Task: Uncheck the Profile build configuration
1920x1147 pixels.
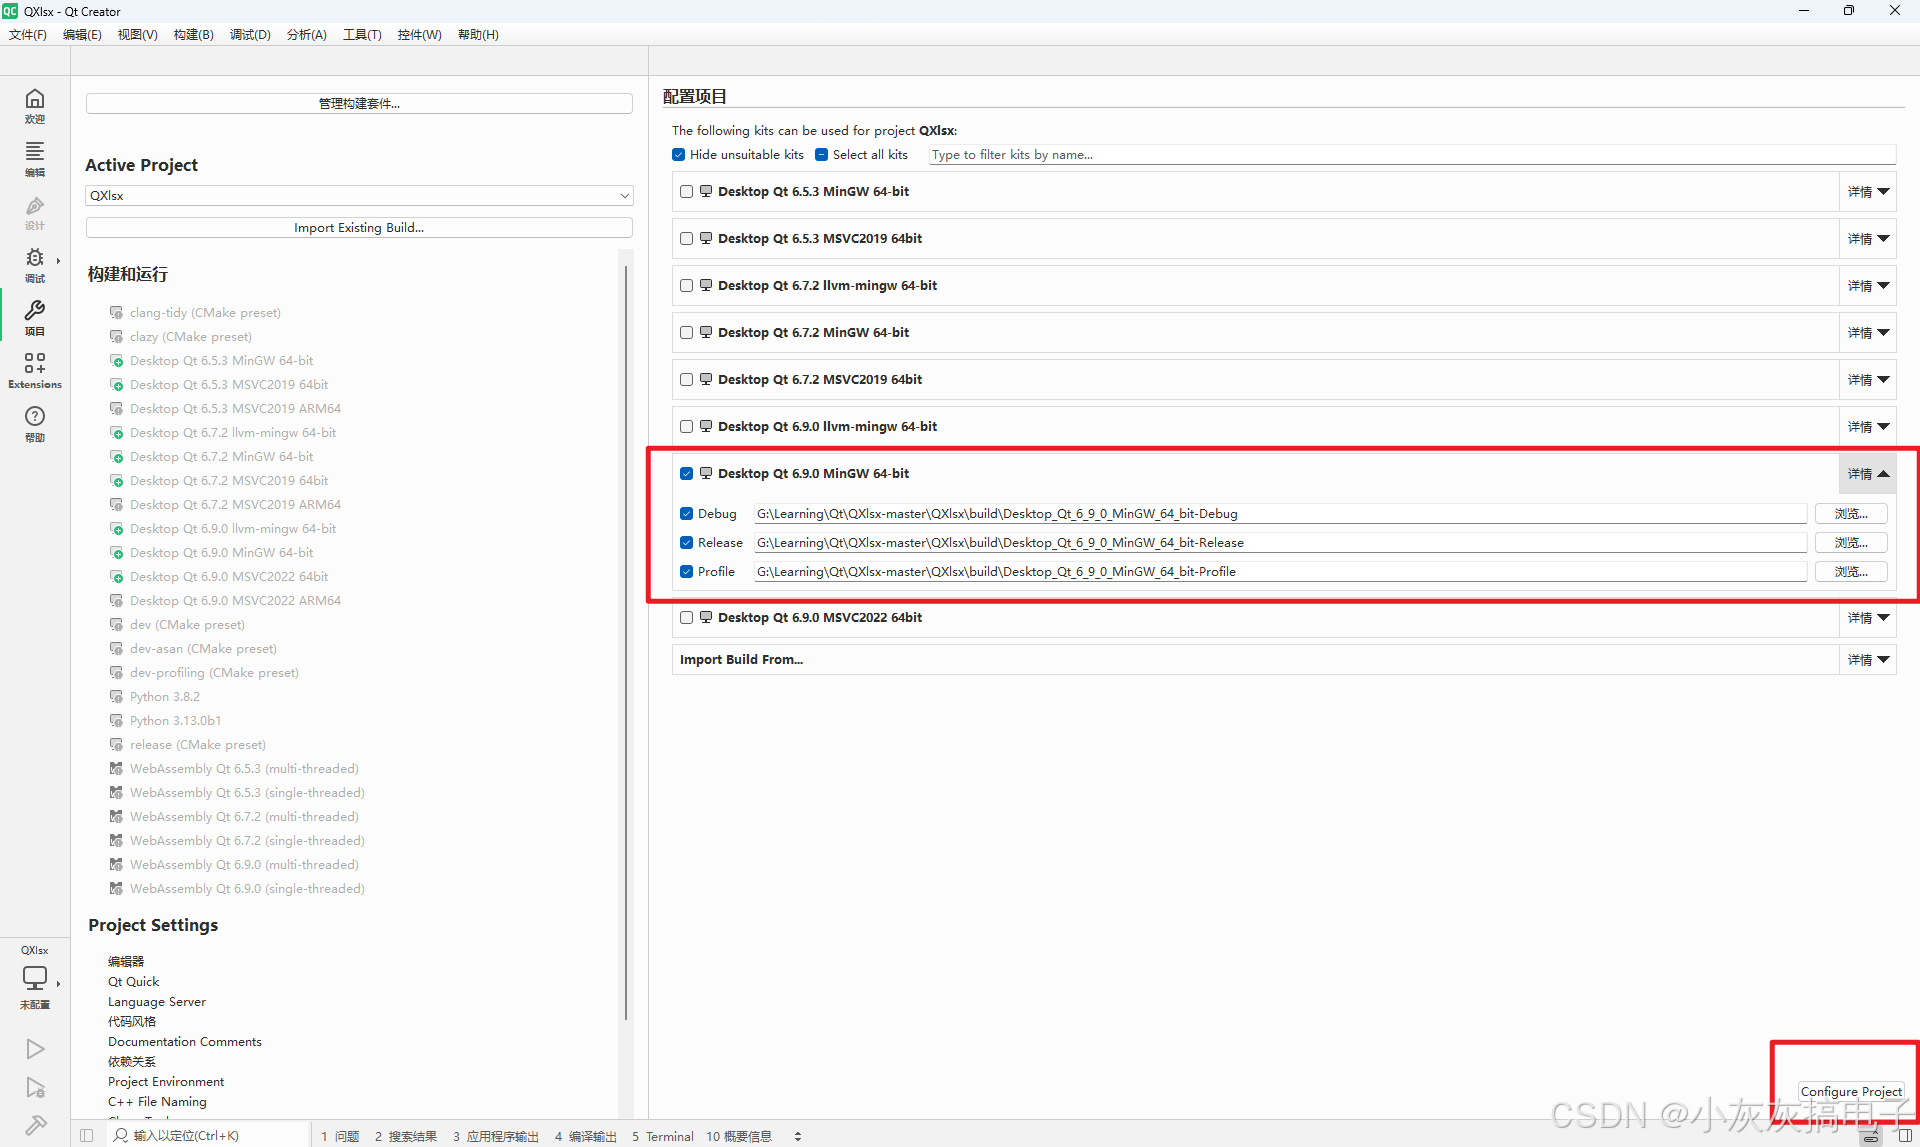Action: point(687,572)
